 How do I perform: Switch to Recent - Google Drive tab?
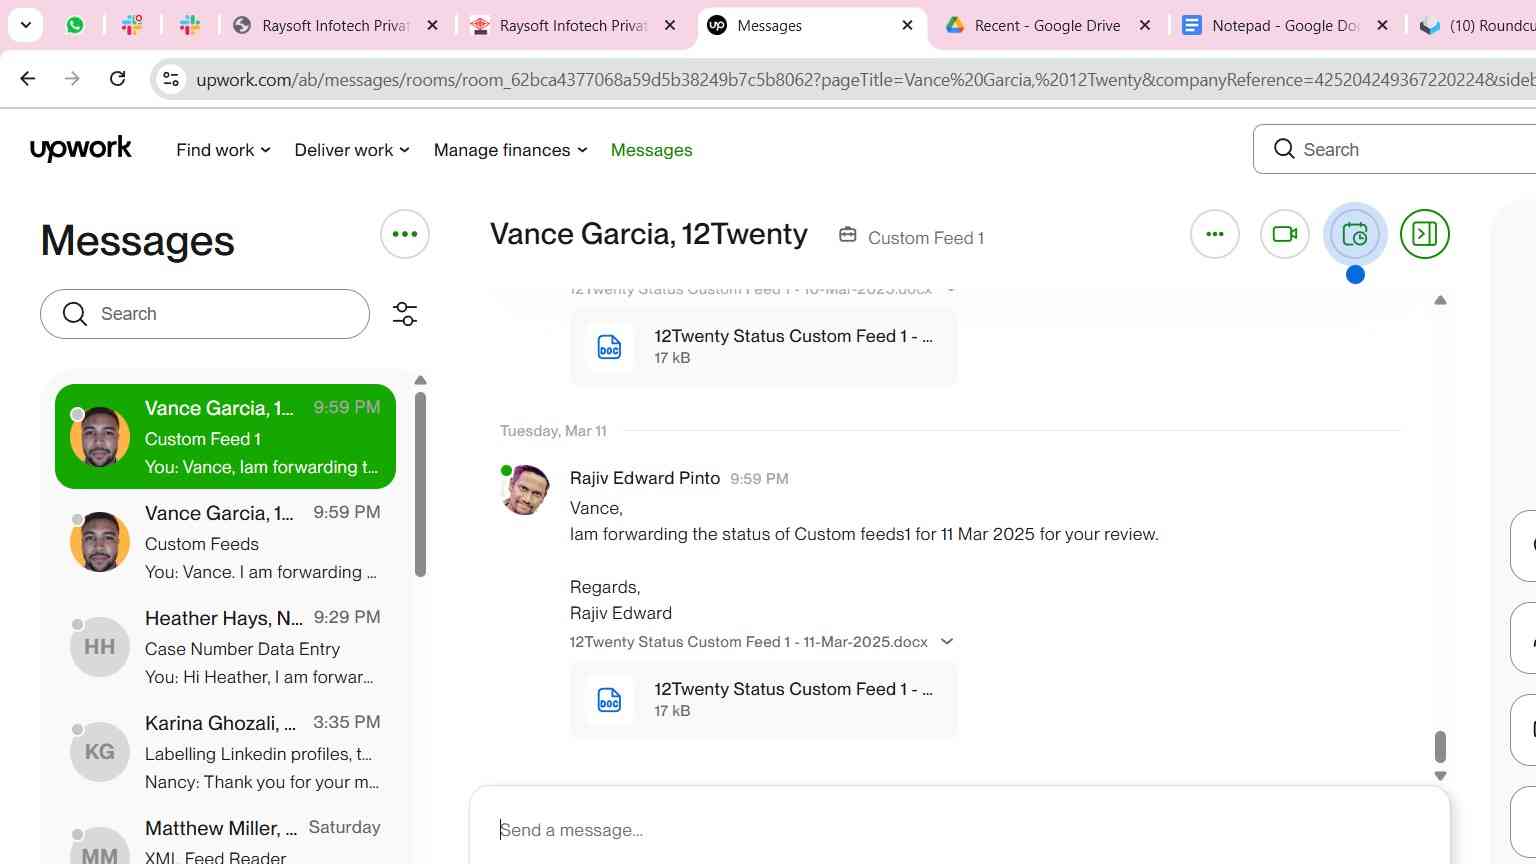[x=1049, y=25]
